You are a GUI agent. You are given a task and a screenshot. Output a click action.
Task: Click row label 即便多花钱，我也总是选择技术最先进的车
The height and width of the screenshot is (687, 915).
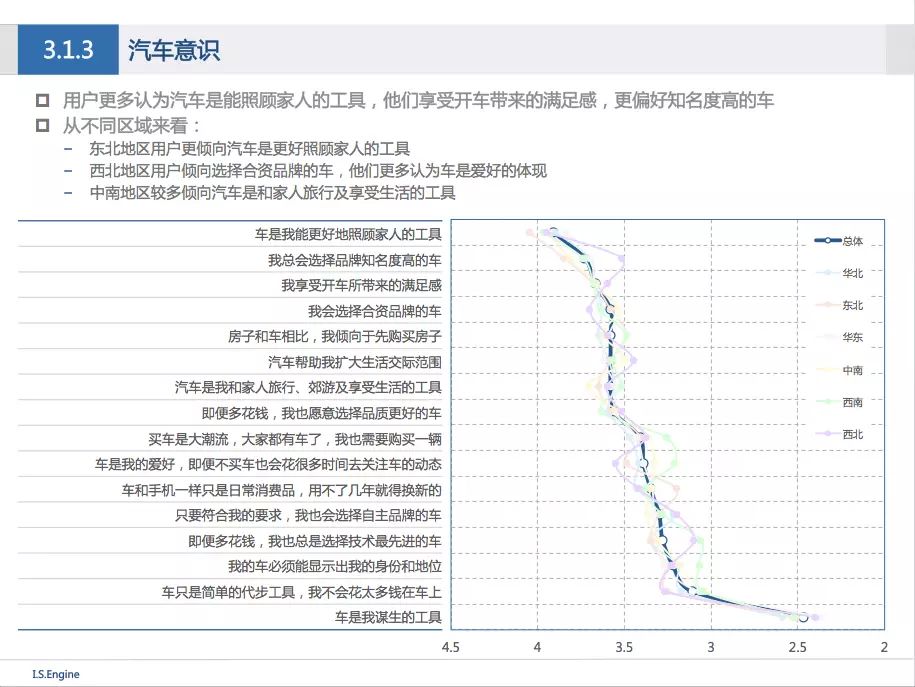click(315, 541)
